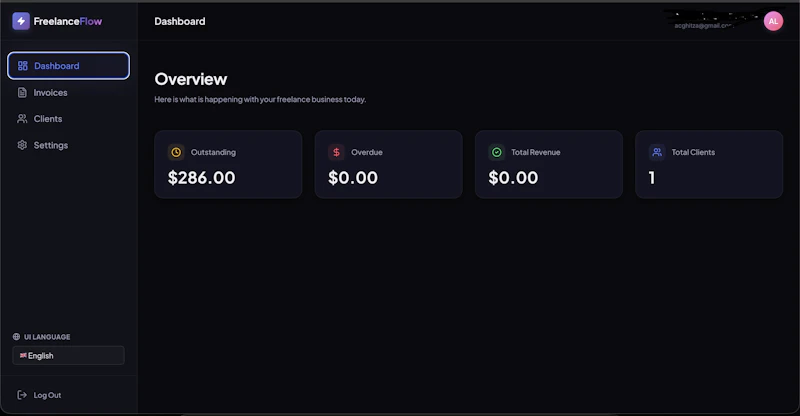Click the Dashboard grid icon in sidebar

tap(22, 66)
